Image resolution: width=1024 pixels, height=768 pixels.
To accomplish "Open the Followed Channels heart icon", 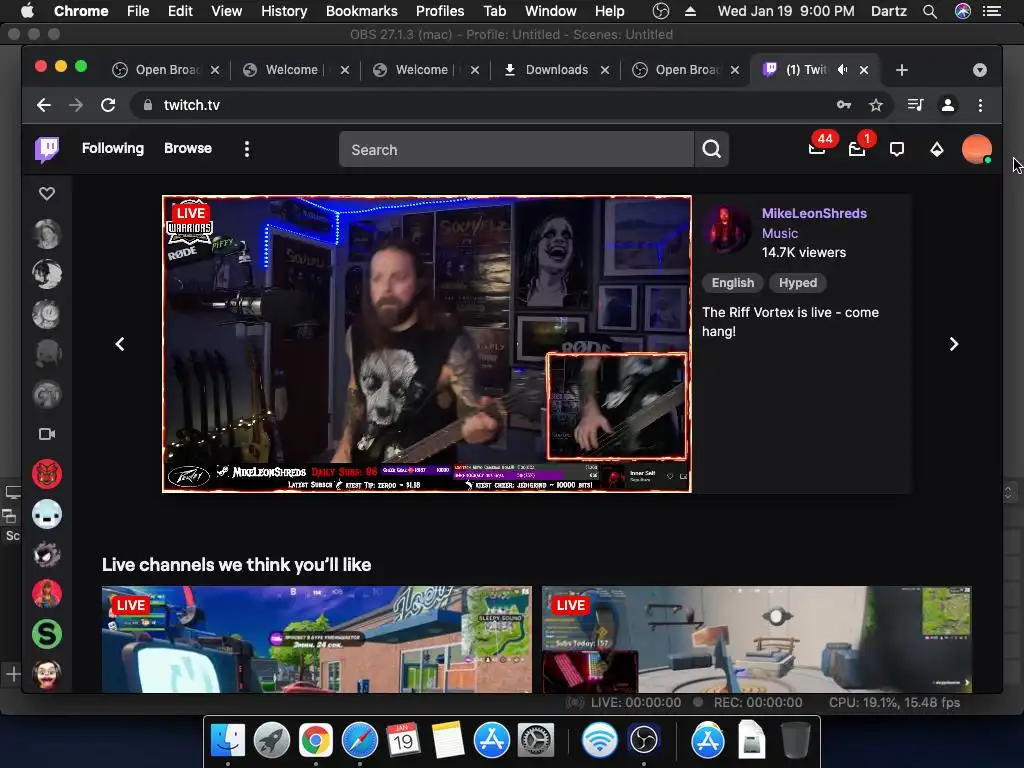I will (47, 193).
